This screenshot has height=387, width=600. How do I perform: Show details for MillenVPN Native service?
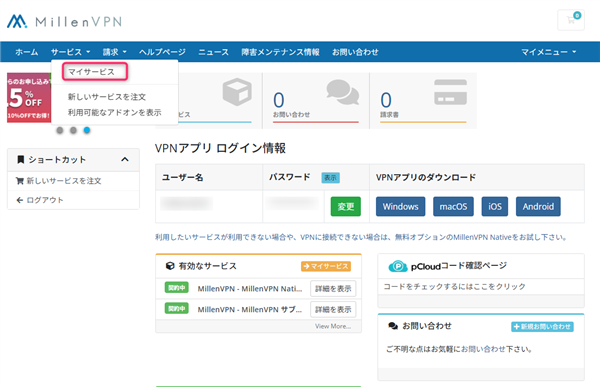tap(333, 289)
